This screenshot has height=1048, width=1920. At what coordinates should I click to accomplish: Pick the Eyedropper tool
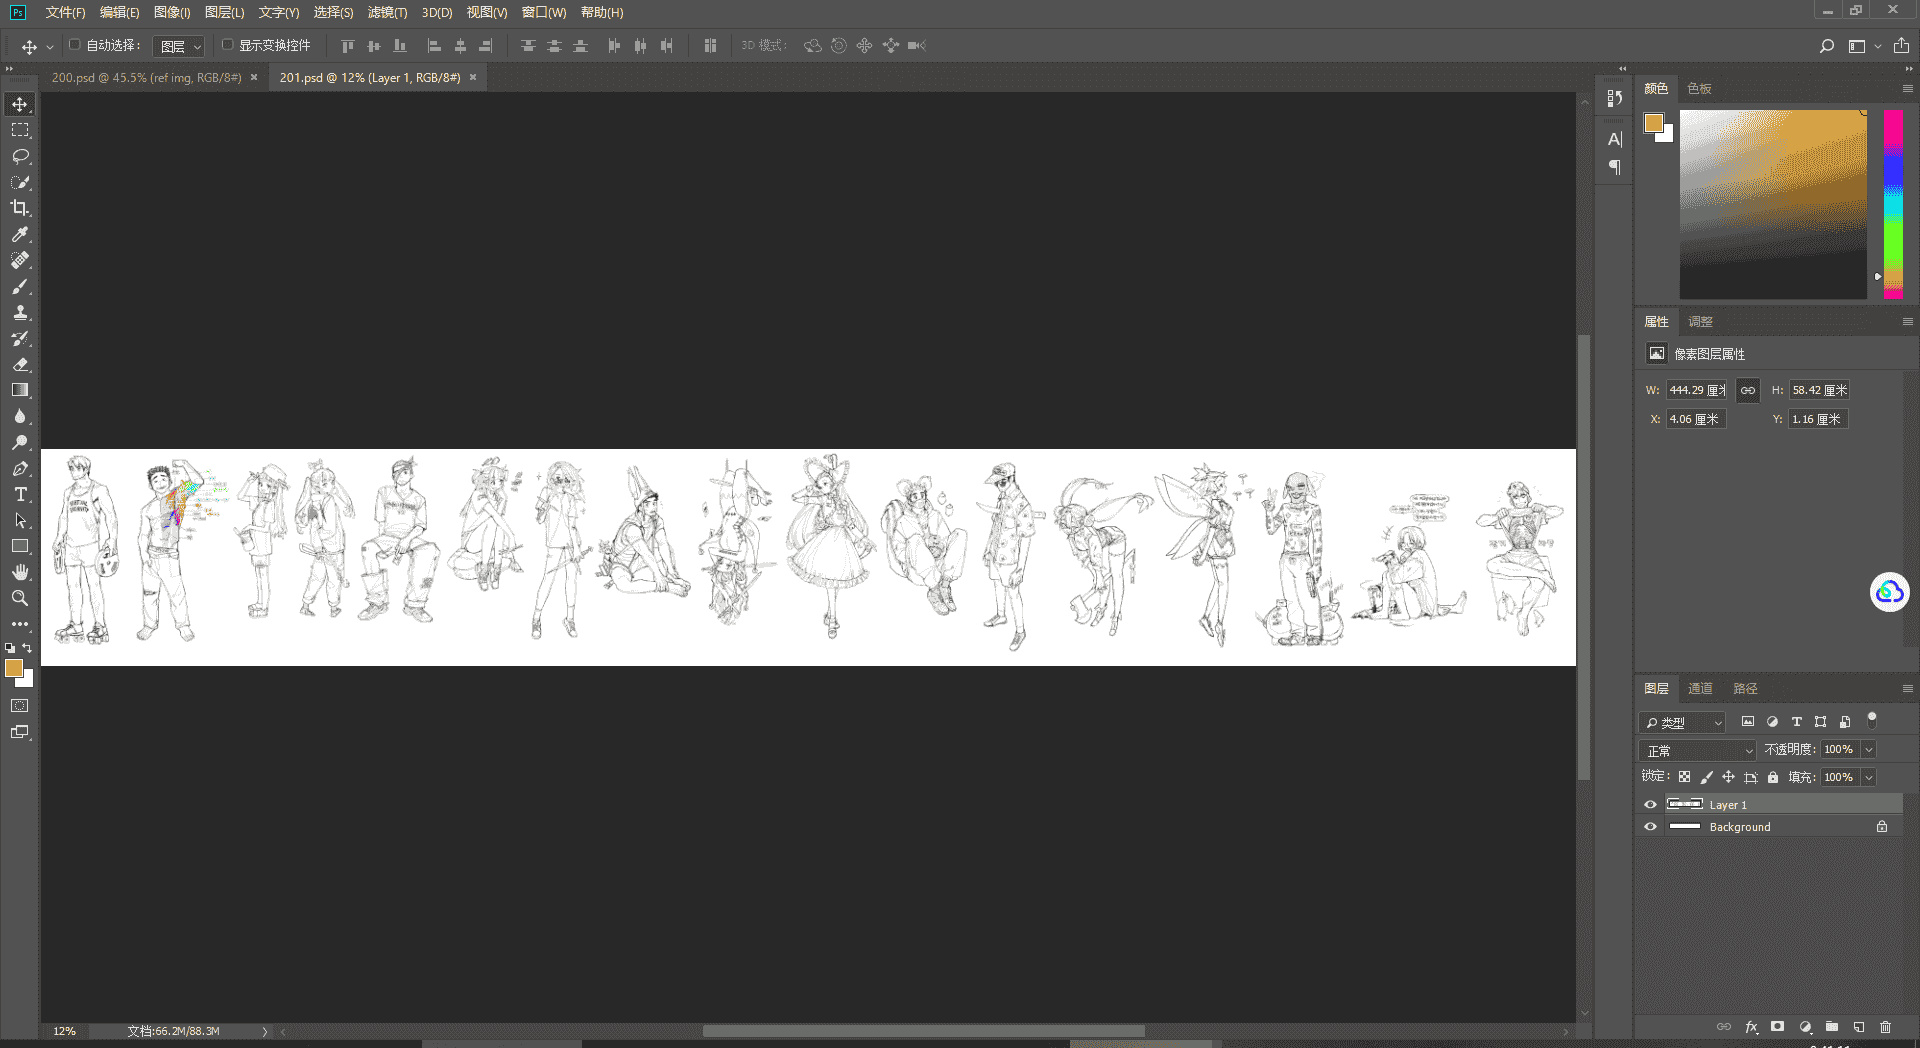pos(20,234)
